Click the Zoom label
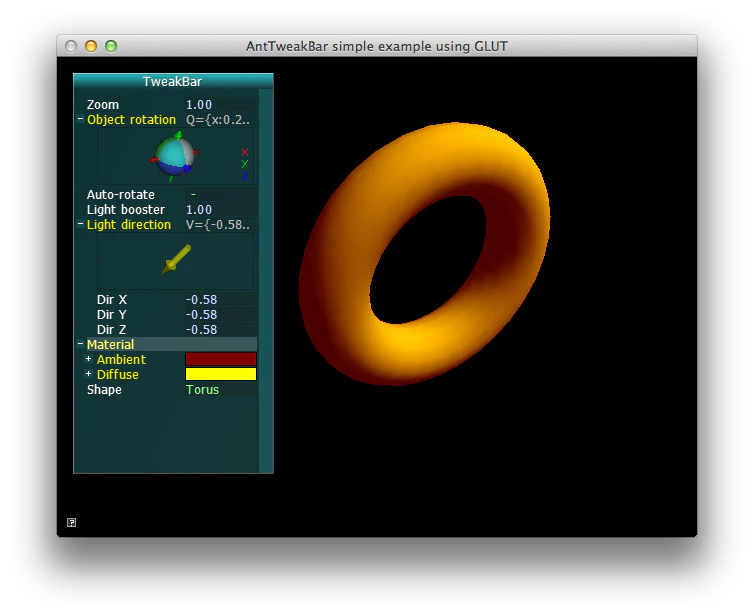 point(103,104)
